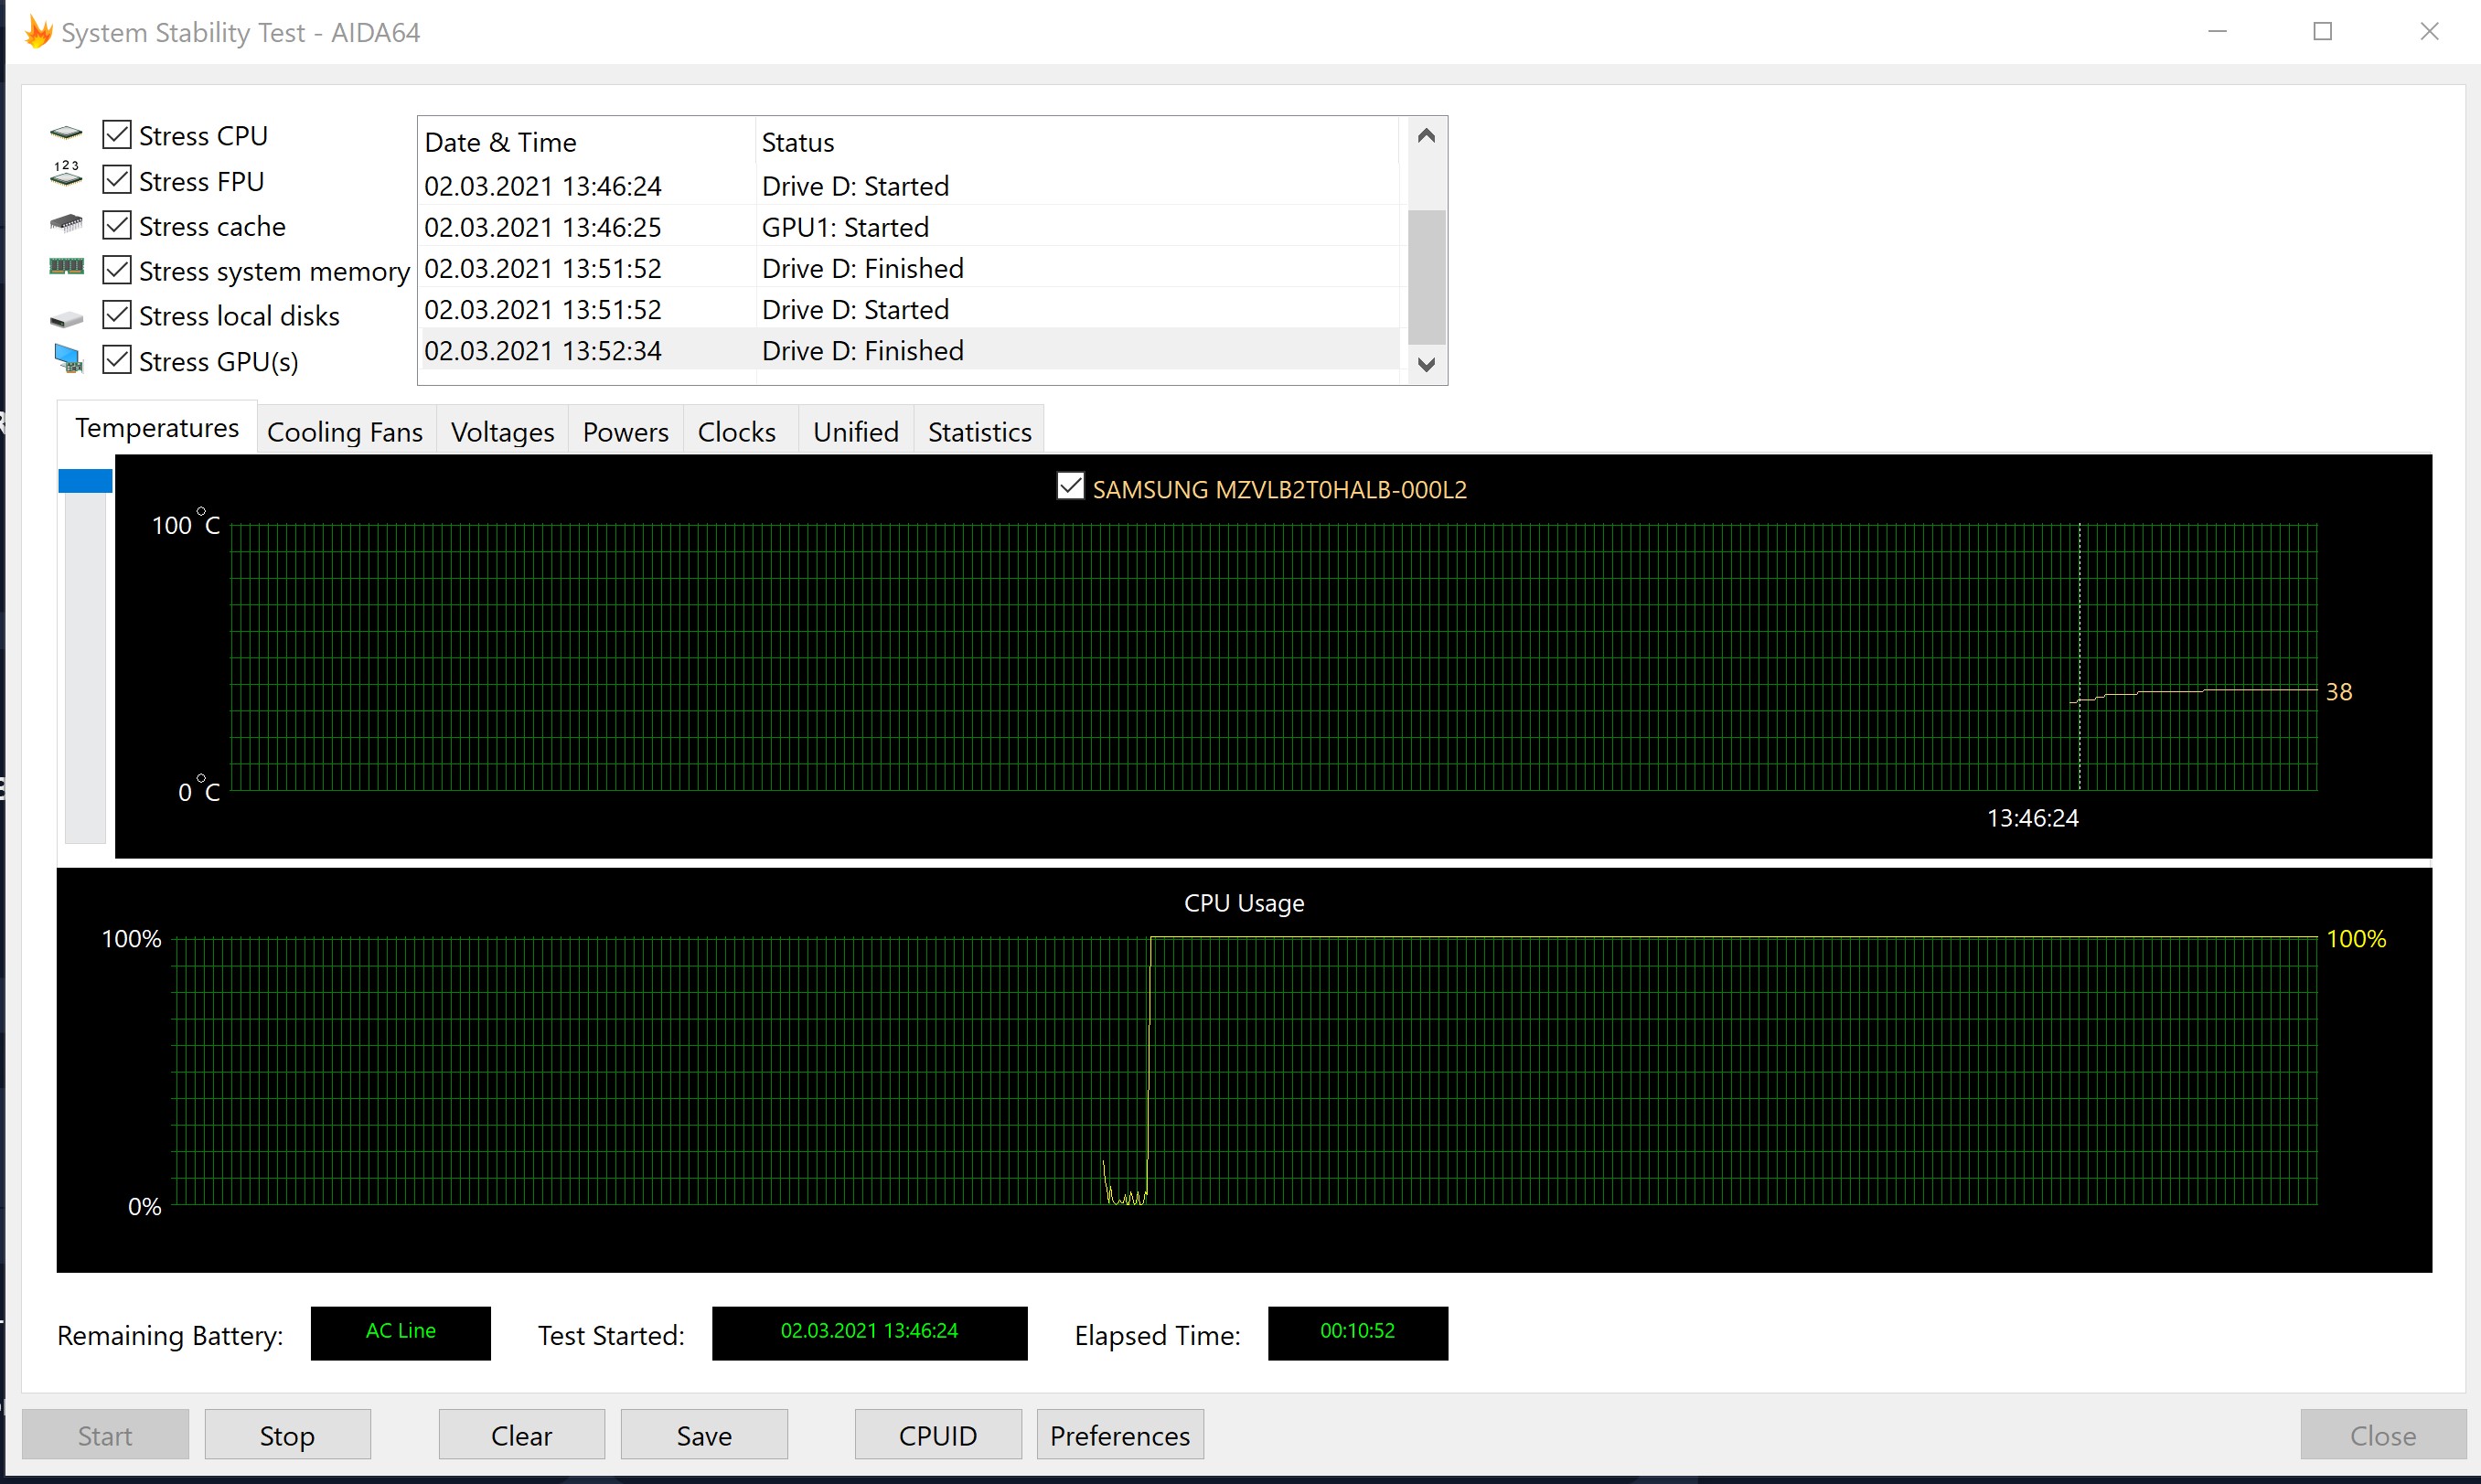Click the 123 FPU icon beside Stress FPU
The width and height of the screenshot is (2481, 1484).
coord(66,174)
